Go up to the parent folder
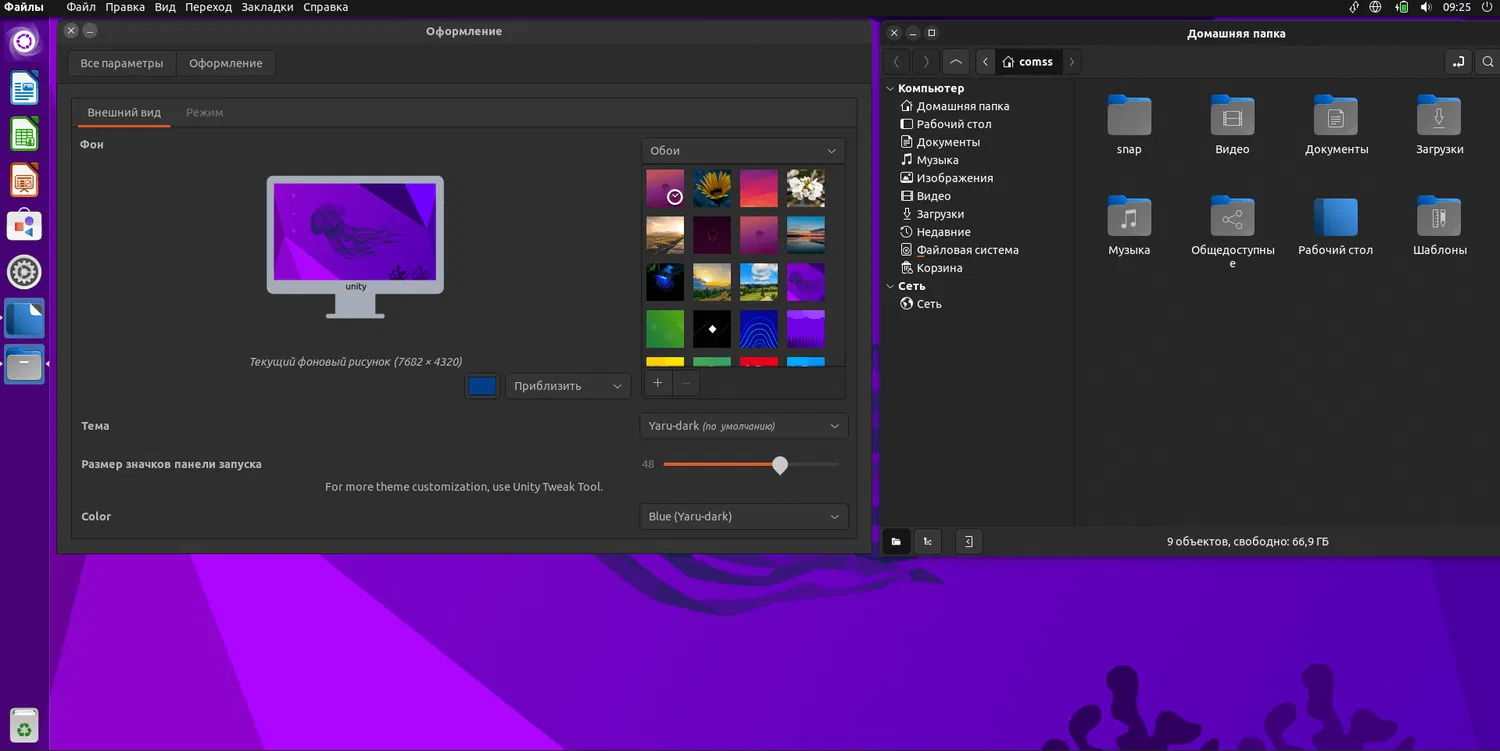1500x751 pixels. coord(956,62)
